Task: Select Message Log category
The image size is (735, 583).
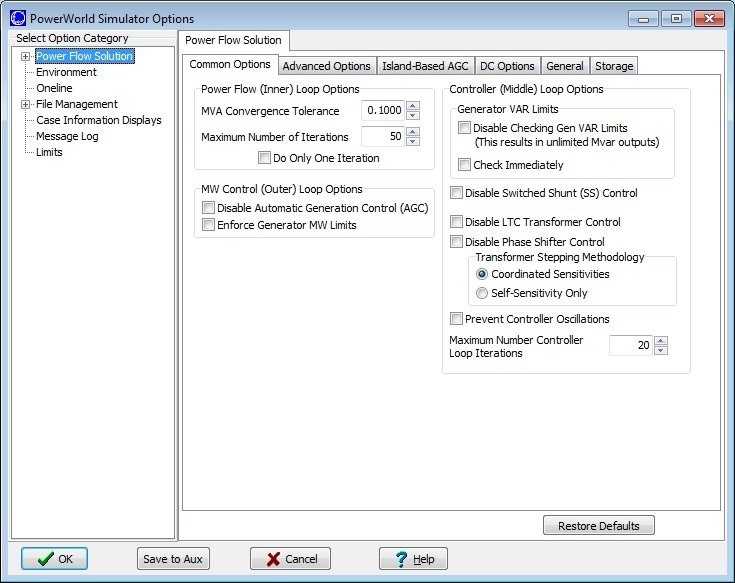Action: click(67, 136)
